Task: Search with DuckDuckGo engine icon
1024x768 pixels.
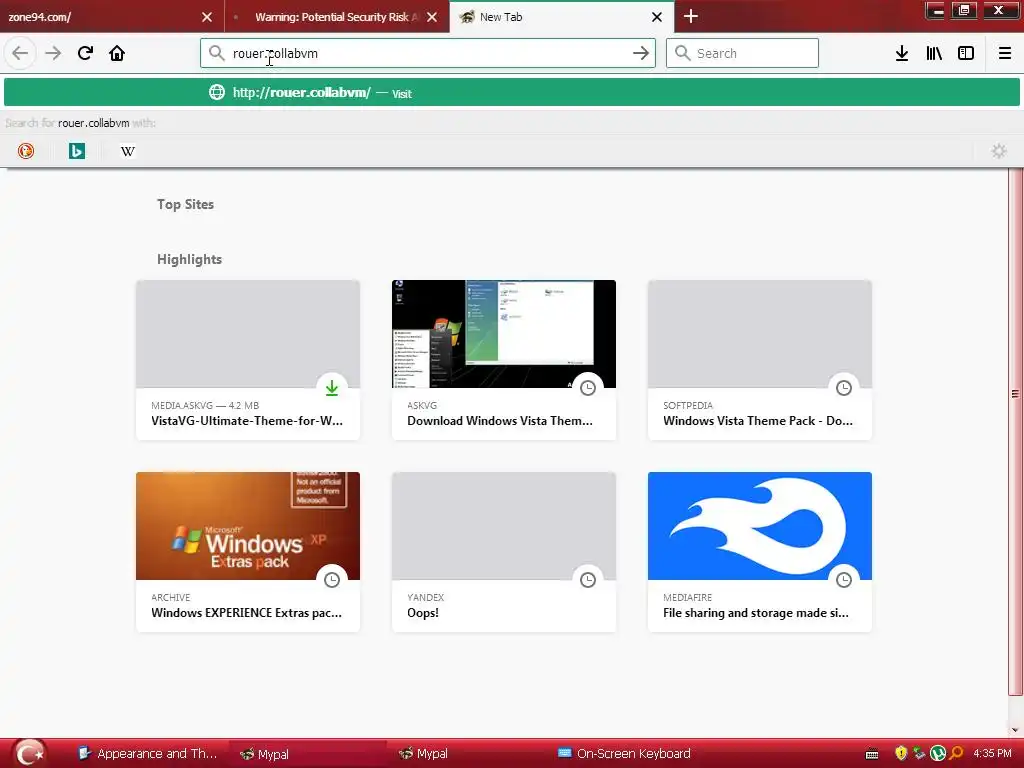Action: tap(25, 151)
